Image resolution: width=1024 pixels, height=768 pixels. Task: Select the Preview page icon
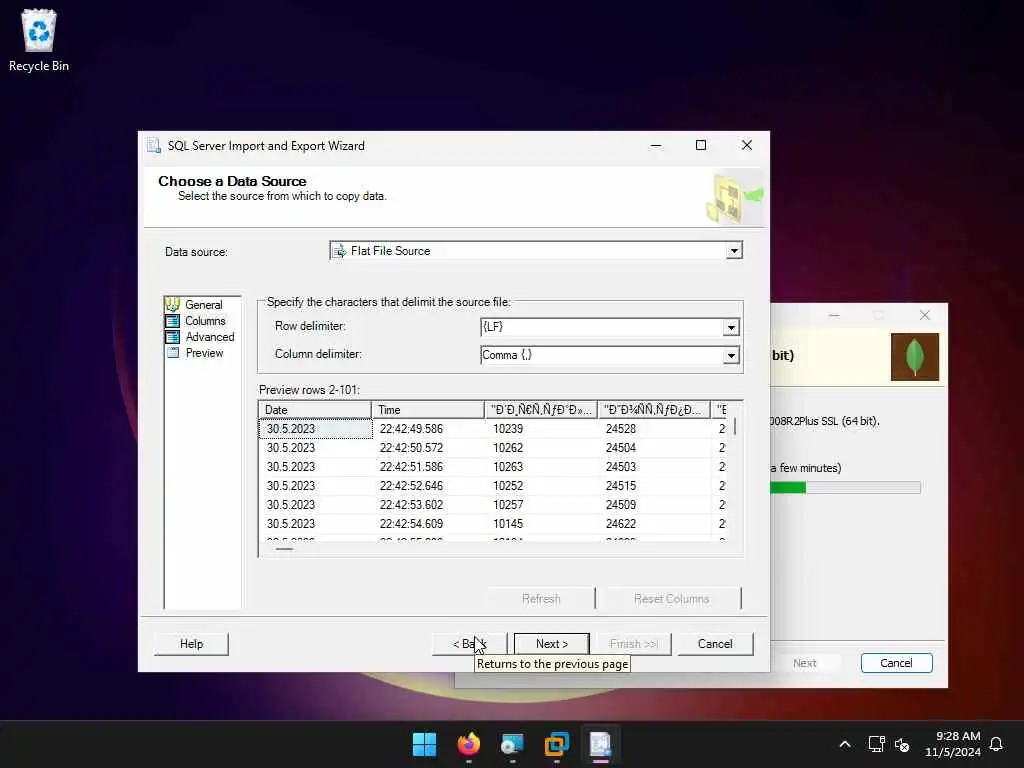[x=172, y=353]
